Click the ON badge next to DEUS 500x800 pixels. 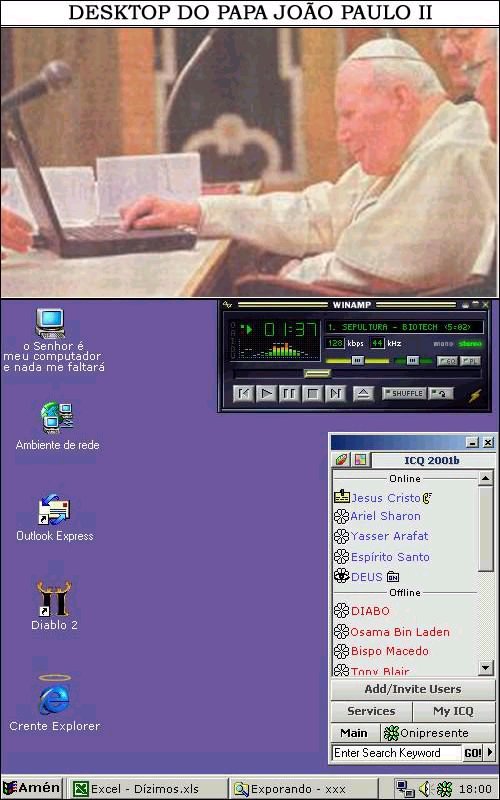[392, 577]
